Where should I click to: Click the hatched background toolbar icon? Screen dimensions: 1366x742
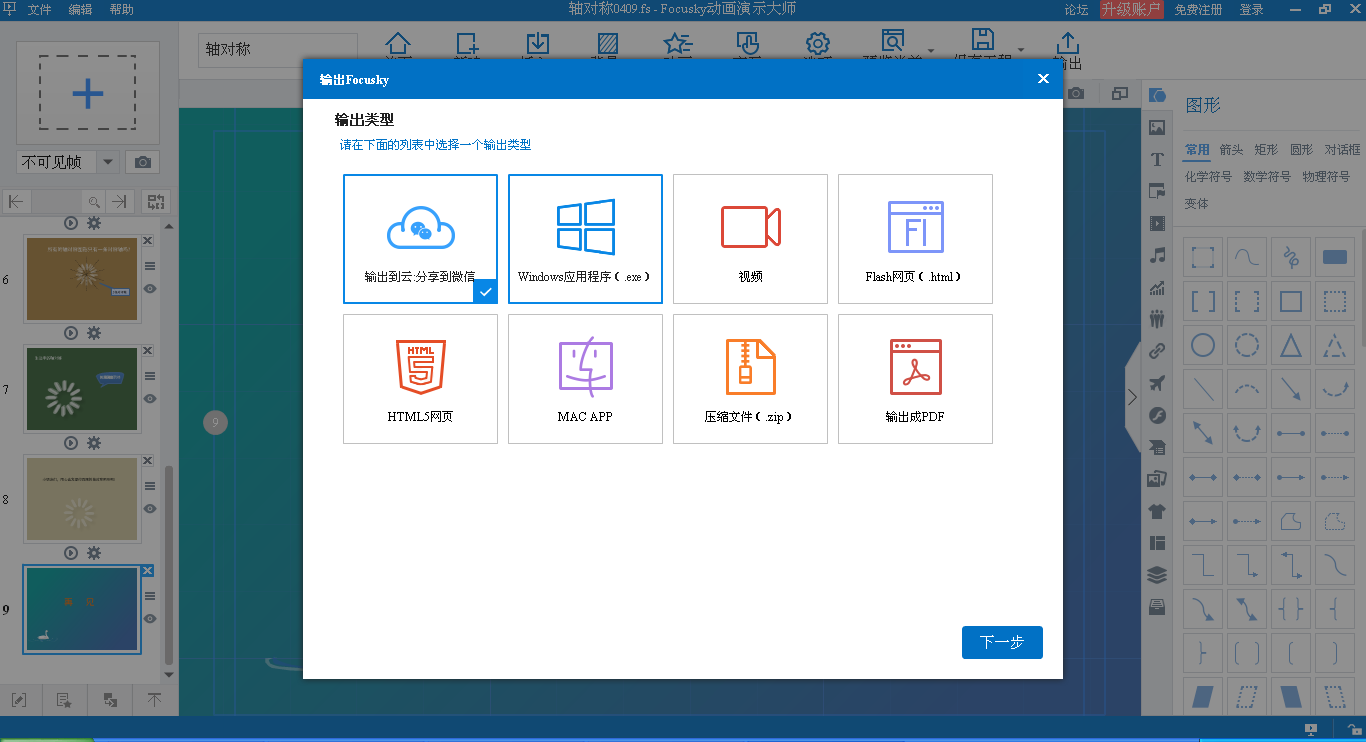(607, 45)
